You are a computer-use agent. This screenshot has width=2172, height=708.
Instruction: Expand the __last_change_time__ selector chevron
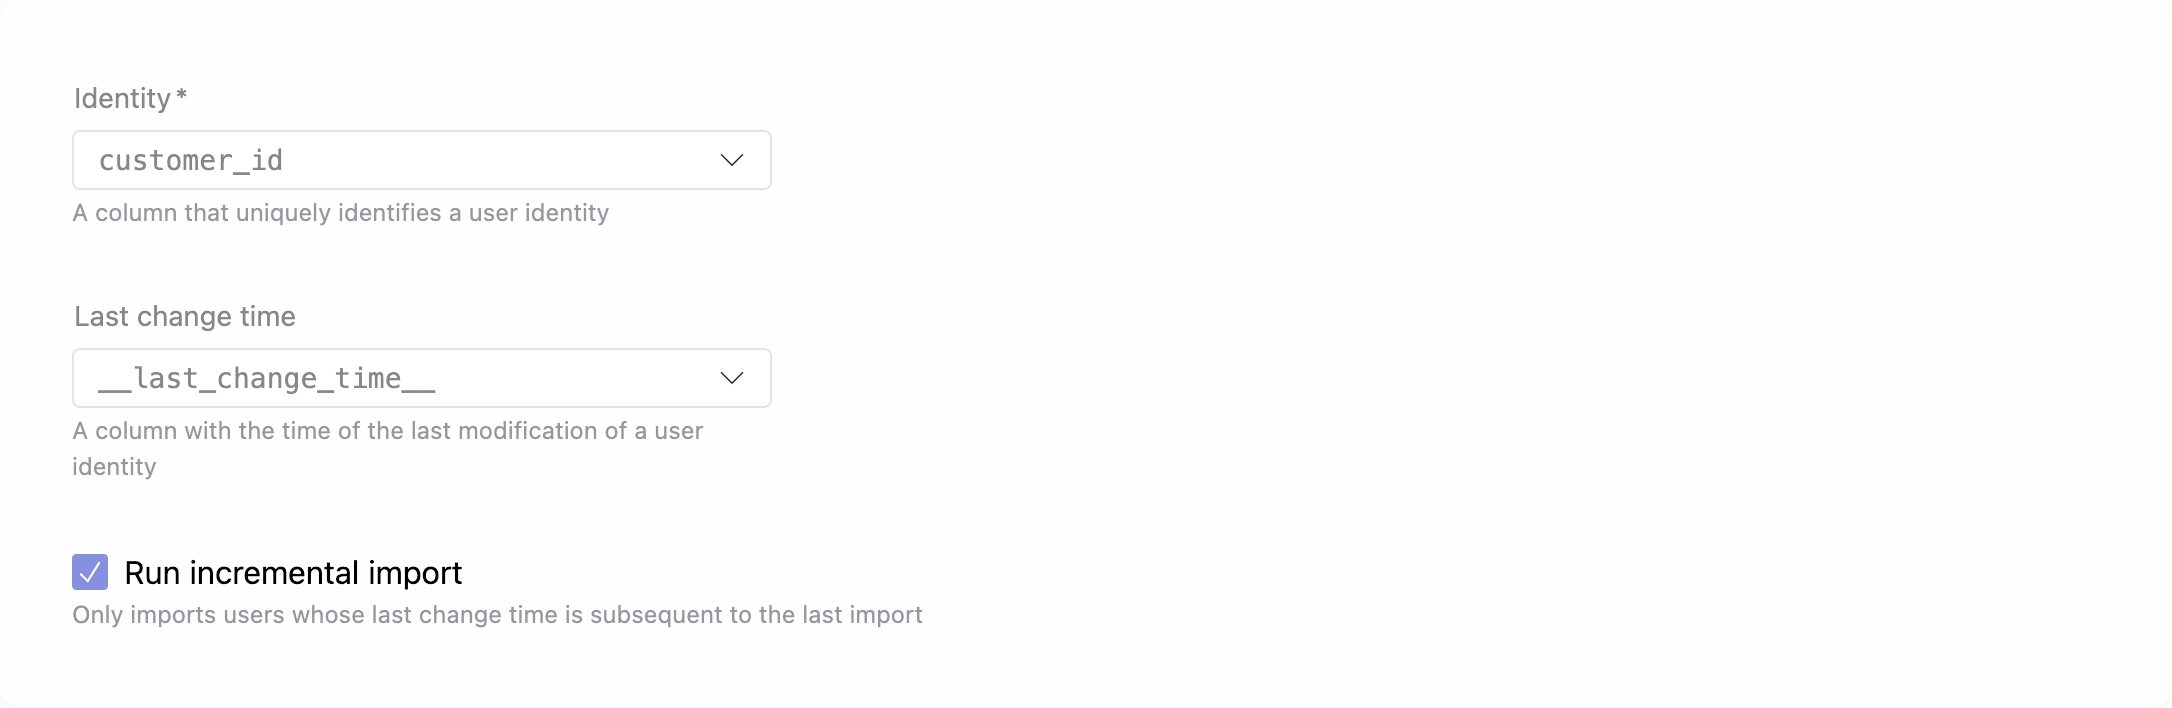pyautogui.click(x=731, y=378)
